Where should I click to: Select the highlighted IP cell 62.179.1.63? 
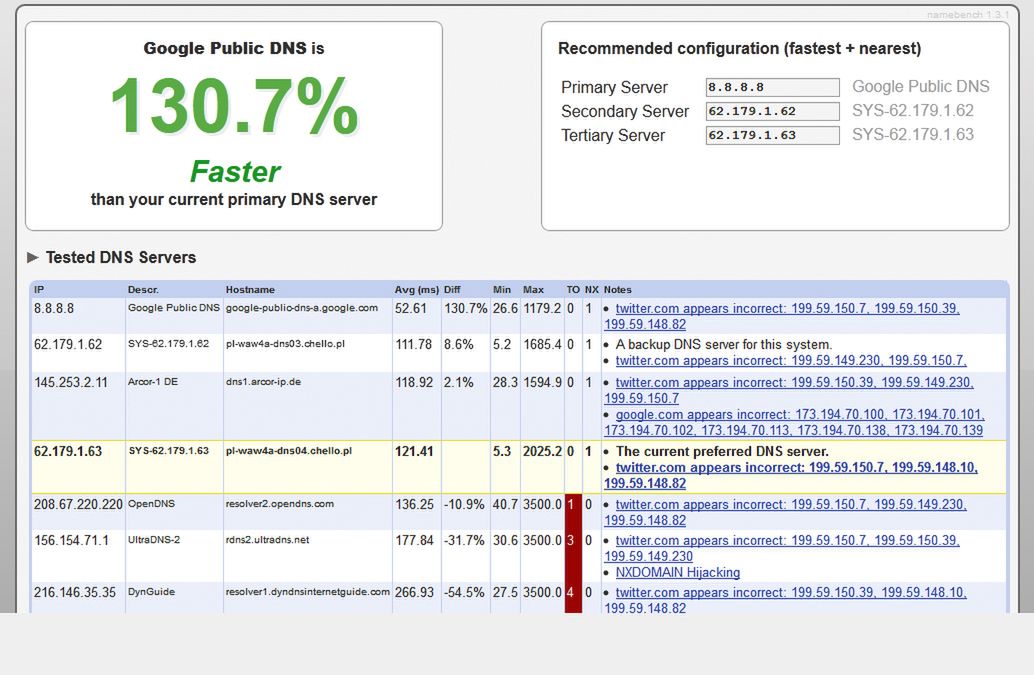pyautogui.click(x=68, y=452)
